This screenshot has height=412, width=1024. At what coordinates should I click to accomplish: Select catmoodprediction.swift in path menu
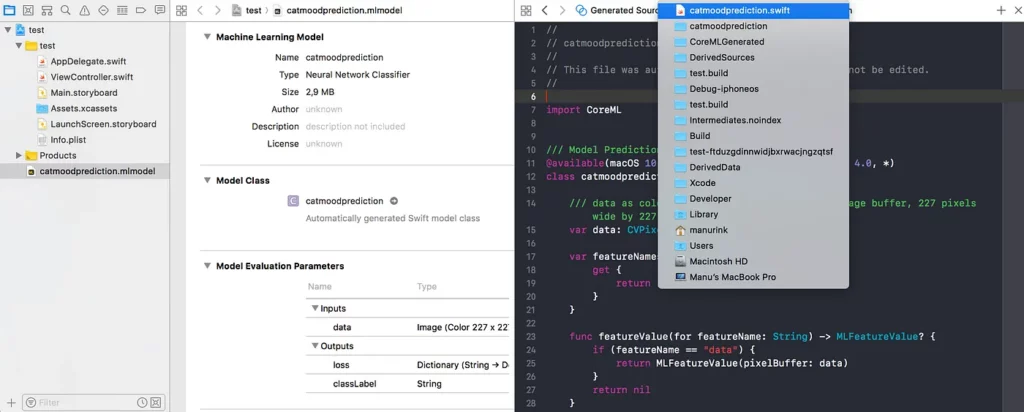point(753,10)
